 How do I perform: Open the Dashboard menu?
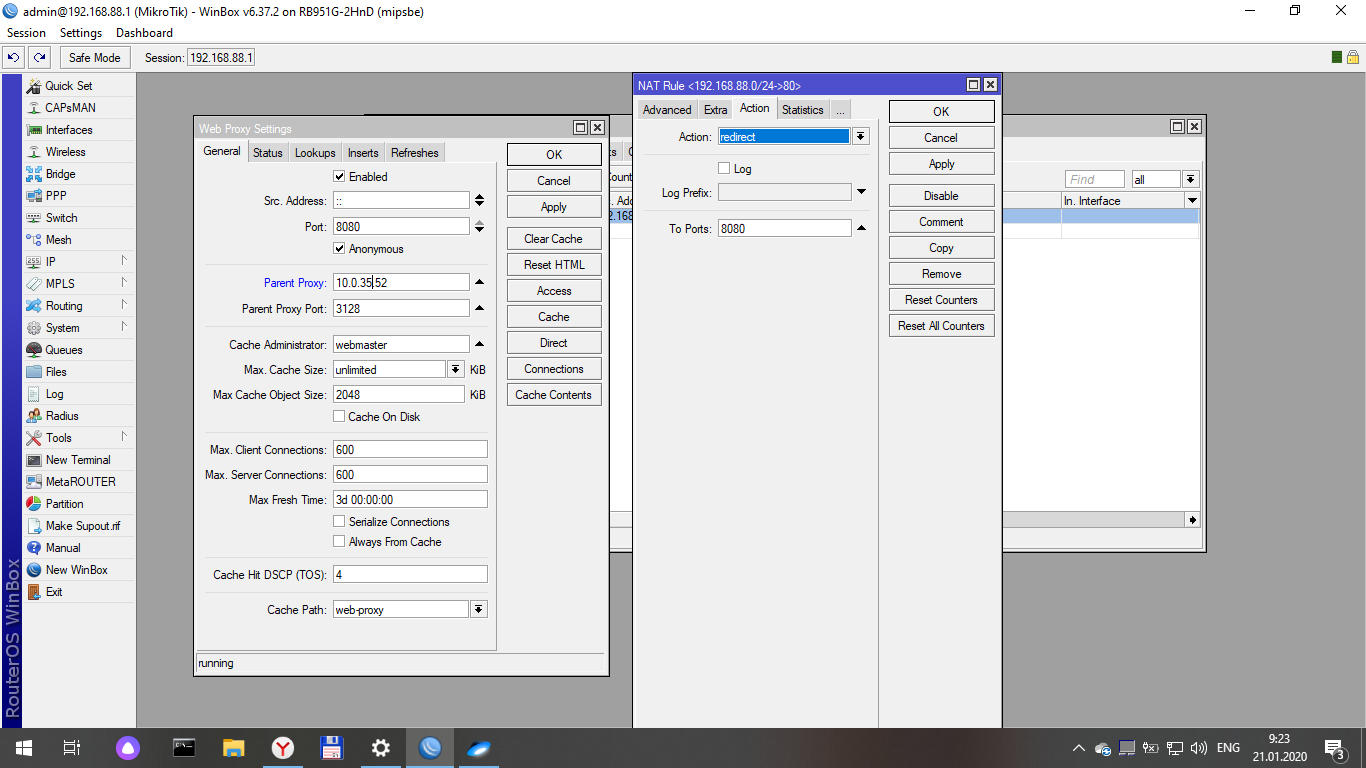pyautogui.click(x=144, y=33)
